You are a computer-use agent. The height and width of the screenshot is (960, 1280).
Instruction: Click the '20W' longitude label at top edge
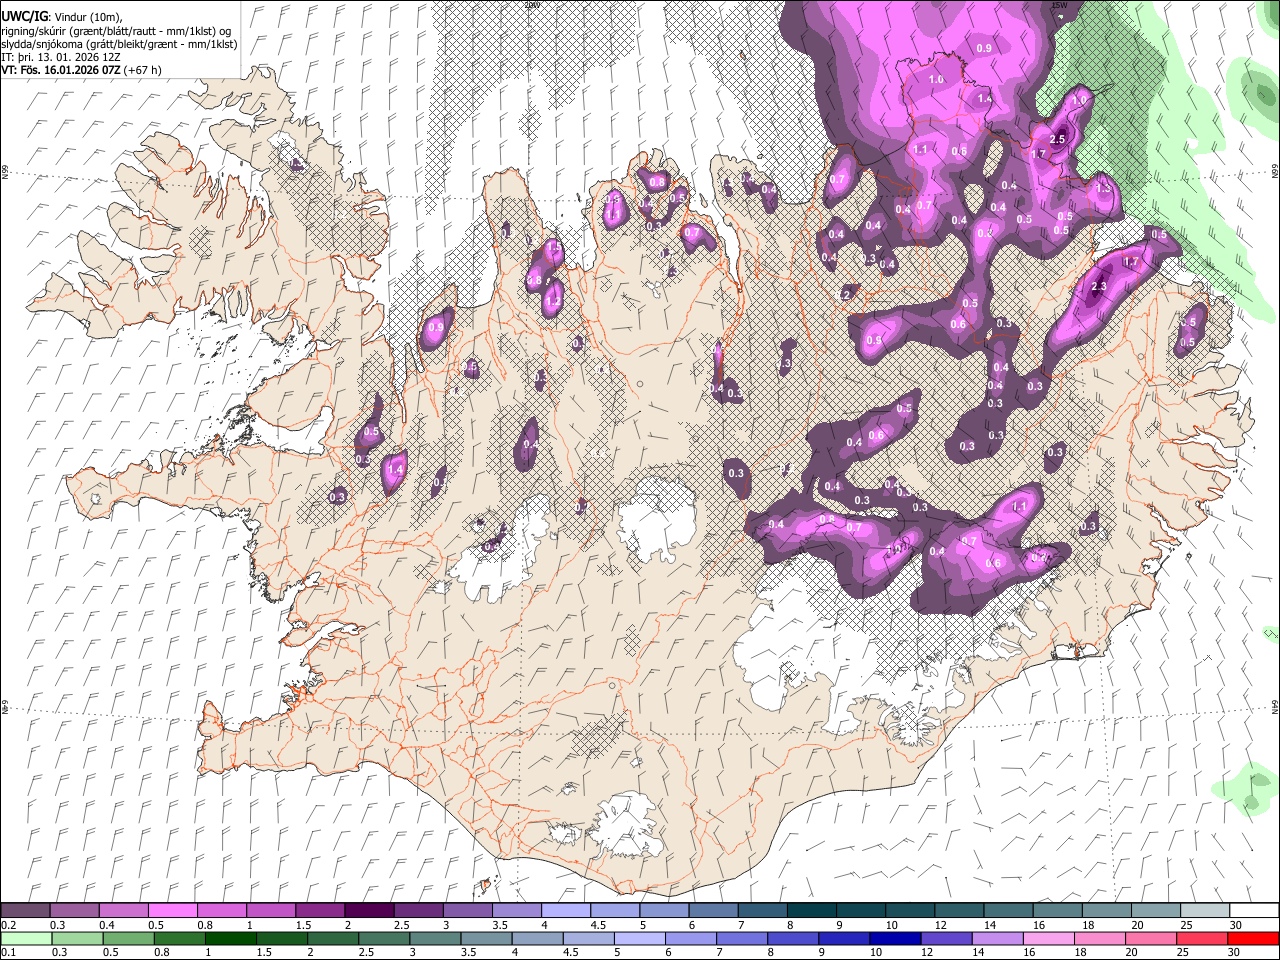pyautogui.click(x=532, y=5)
